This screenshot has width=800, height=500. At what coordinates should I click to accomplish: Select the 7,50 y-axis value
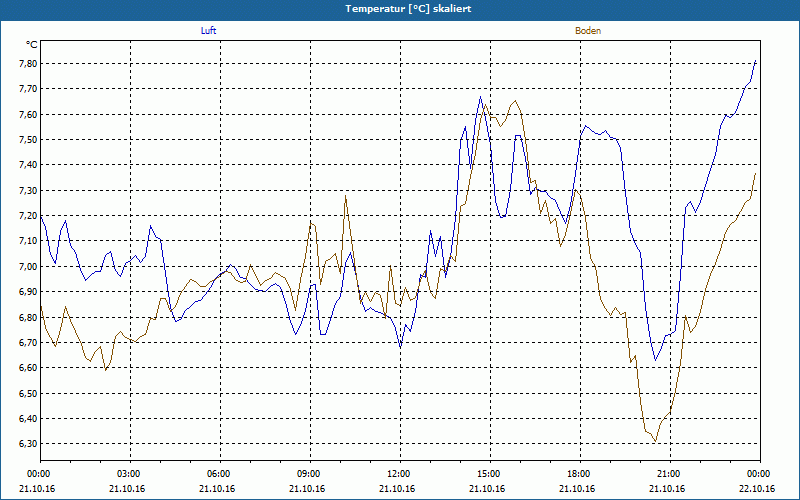[x=28, y=140]
